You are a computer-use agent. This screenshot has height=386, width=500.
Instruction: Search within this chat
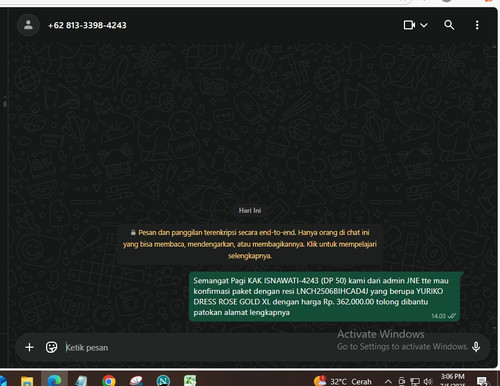click(x=449, y=25)
